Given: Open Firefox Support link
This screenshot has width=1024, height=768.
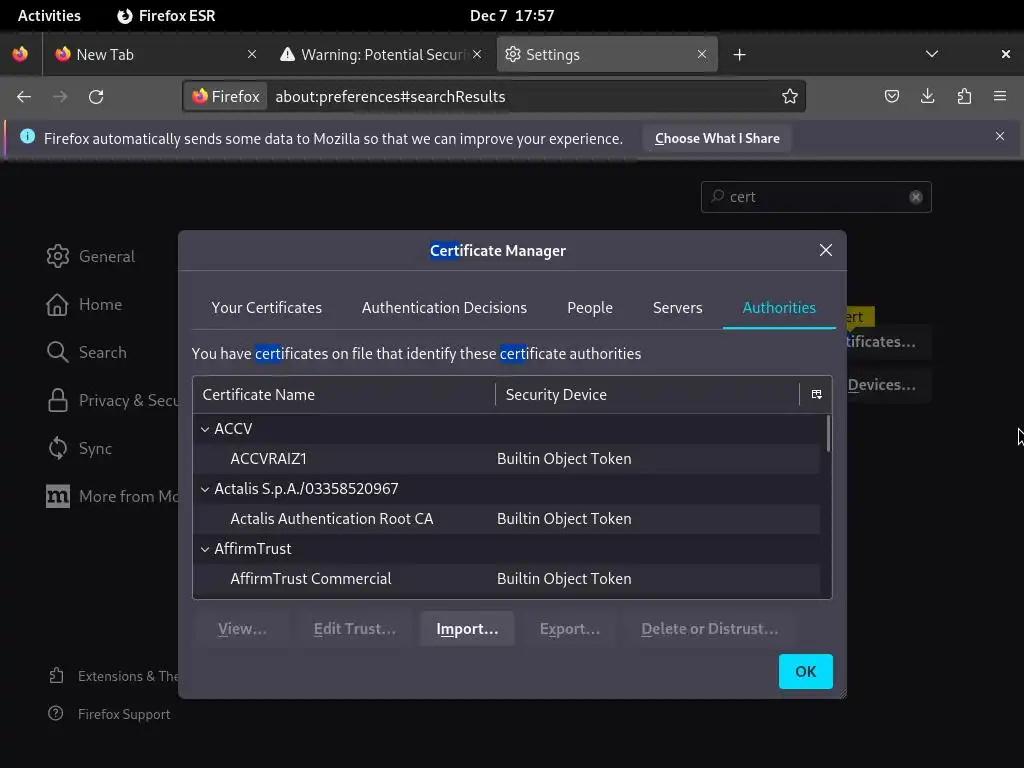Looking at the screenshot, I should pyautogui.click(x=109, y=714).
